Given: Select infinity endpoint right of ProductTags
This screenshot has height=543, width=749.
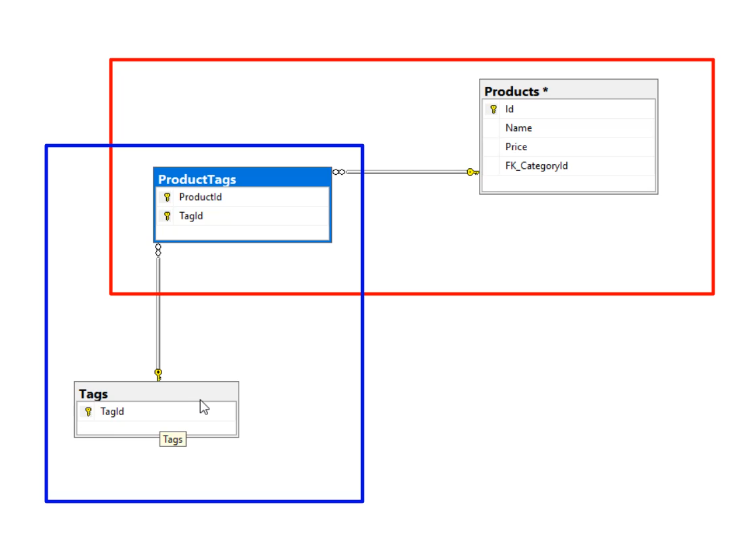Looking at the screenshot, I should pyautogui.click(x=339, y=172).
